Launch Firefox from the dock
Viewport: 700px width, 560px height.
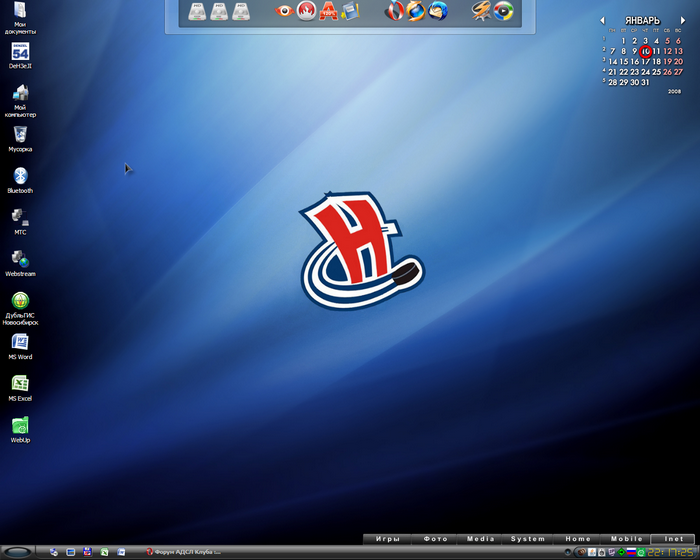[x=416, y=11]
